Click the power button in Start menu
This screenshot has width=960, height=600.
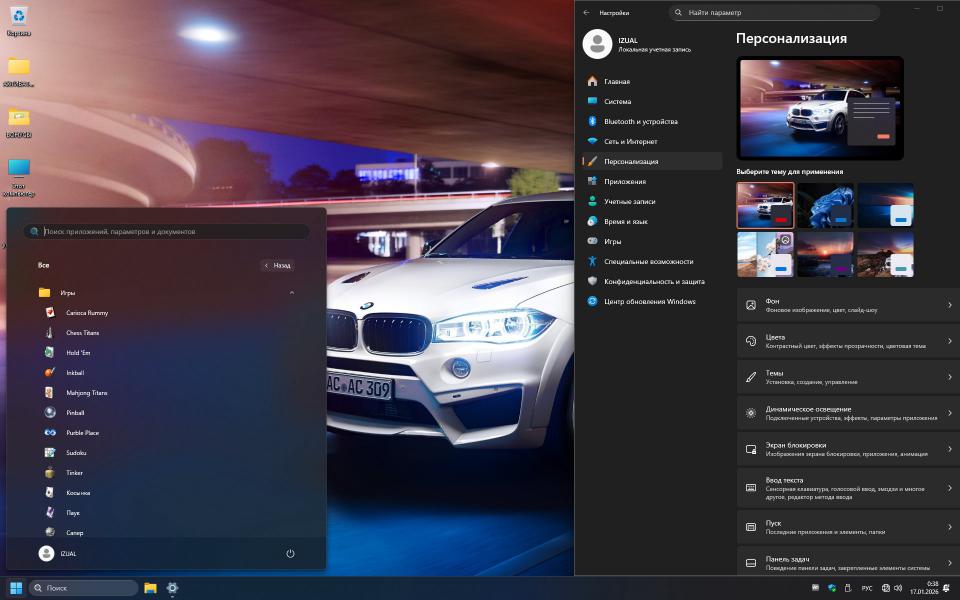[x=290, y=553]
